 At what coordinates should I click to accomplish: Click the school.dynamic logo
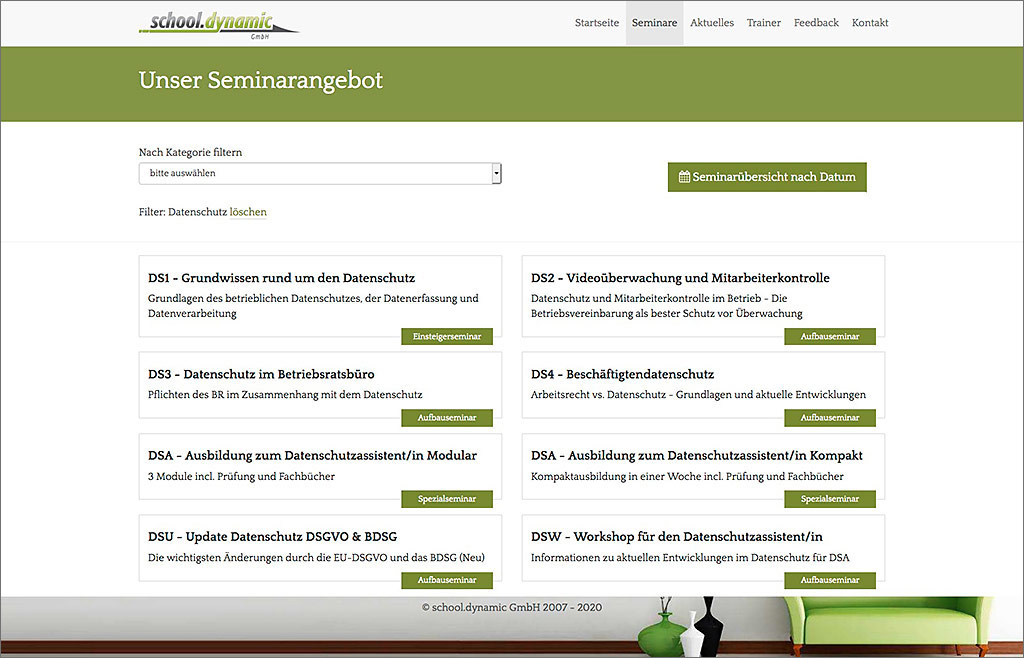218,24
